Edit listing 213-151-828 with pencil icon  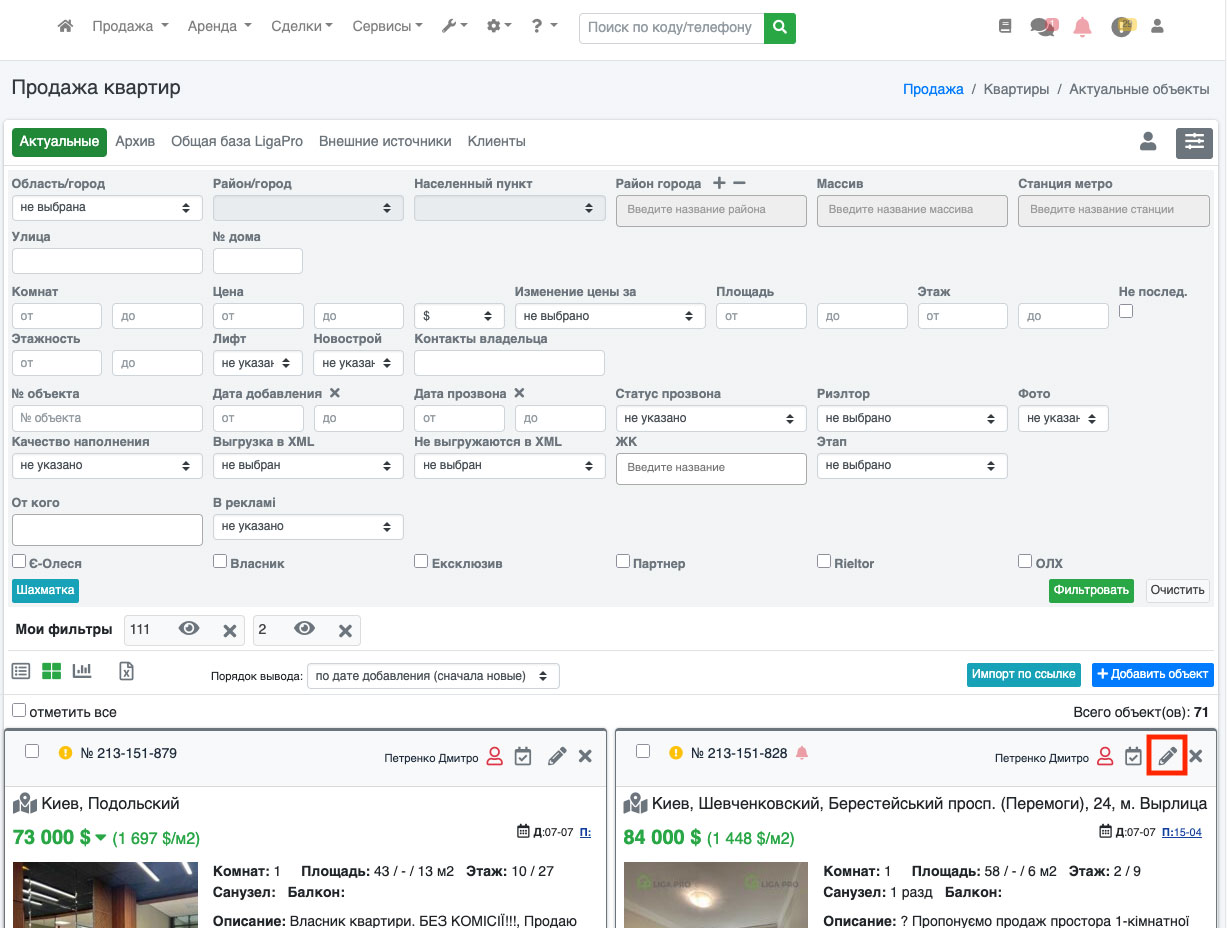tap(1166, 756)
